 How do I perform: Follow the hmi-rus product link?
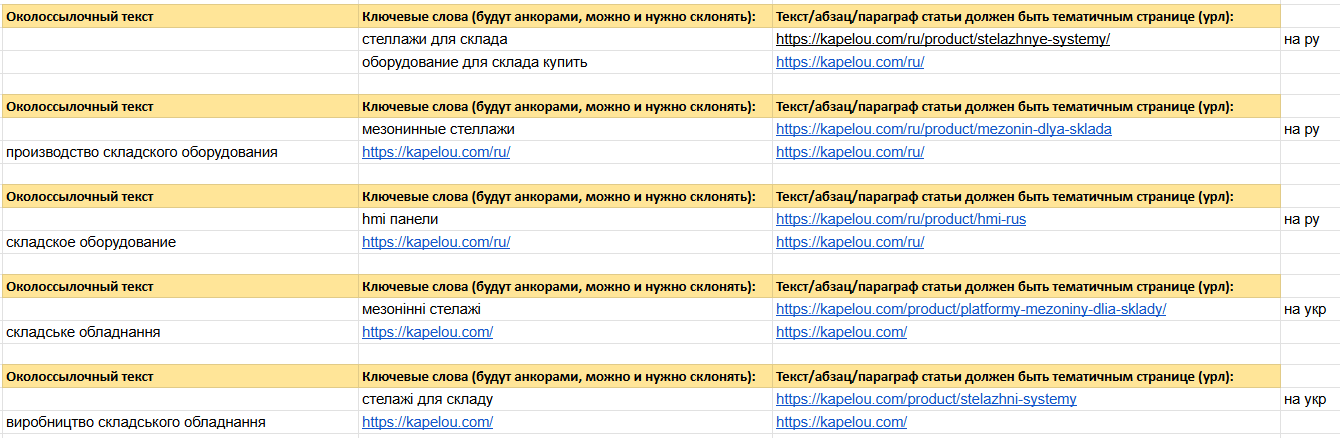click(x=900, y=219)
